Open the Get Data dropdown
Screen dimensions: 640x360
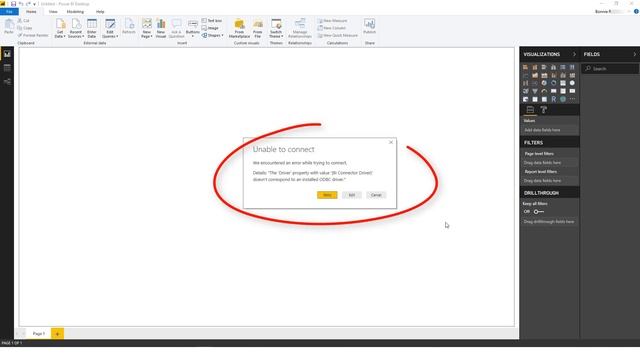coord(60,28)
